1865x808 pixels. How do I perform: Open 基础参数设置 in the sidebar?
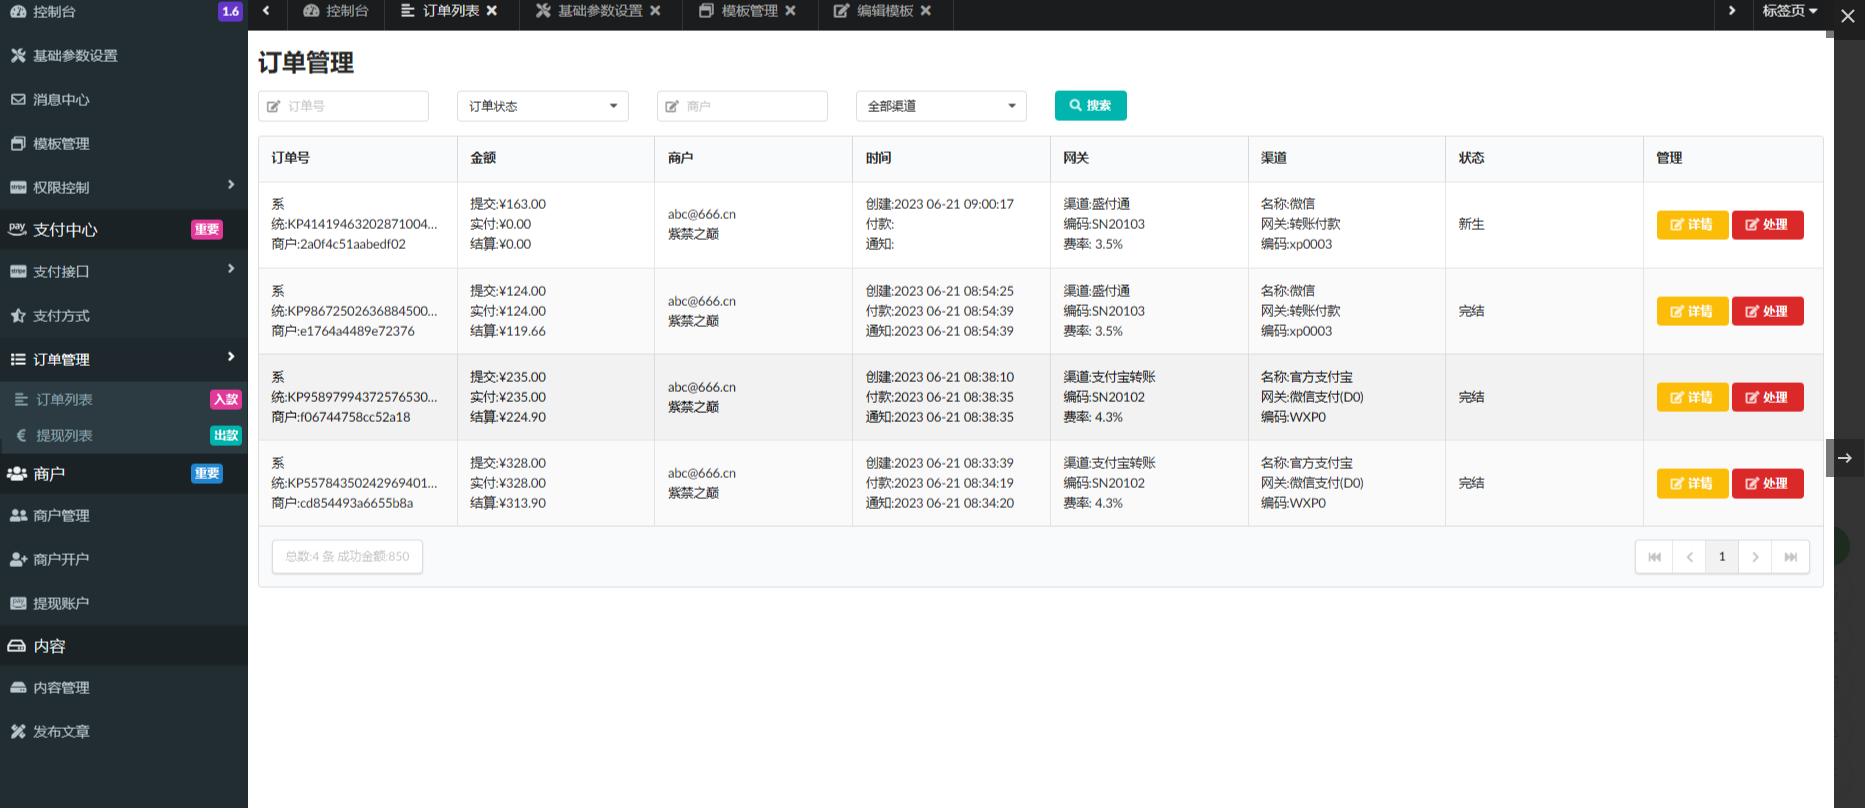click(124, 56)
